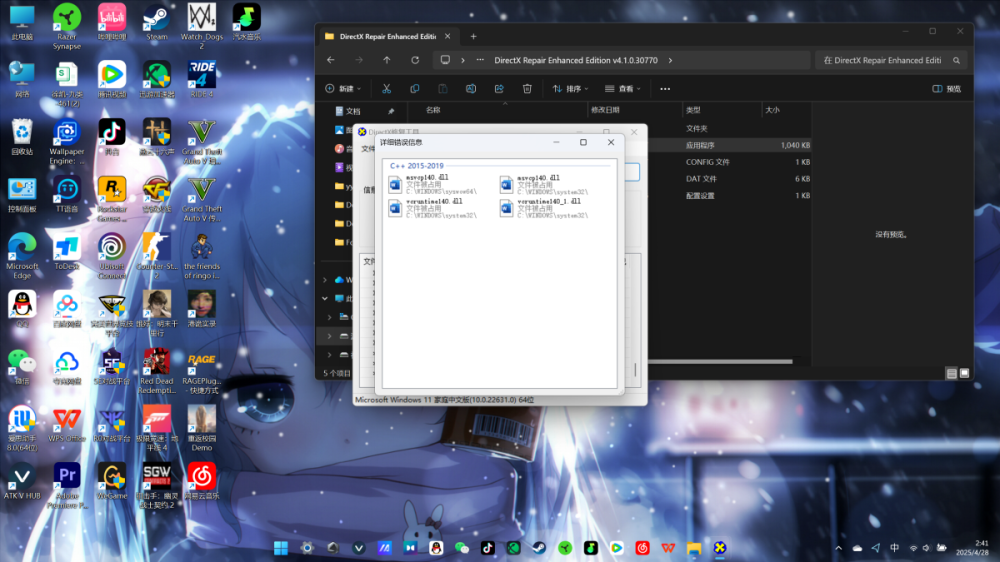Switch Explorer to large icons view at bottom-right
This screenshot has height=562, width=1000.
[x=964, y=373]
